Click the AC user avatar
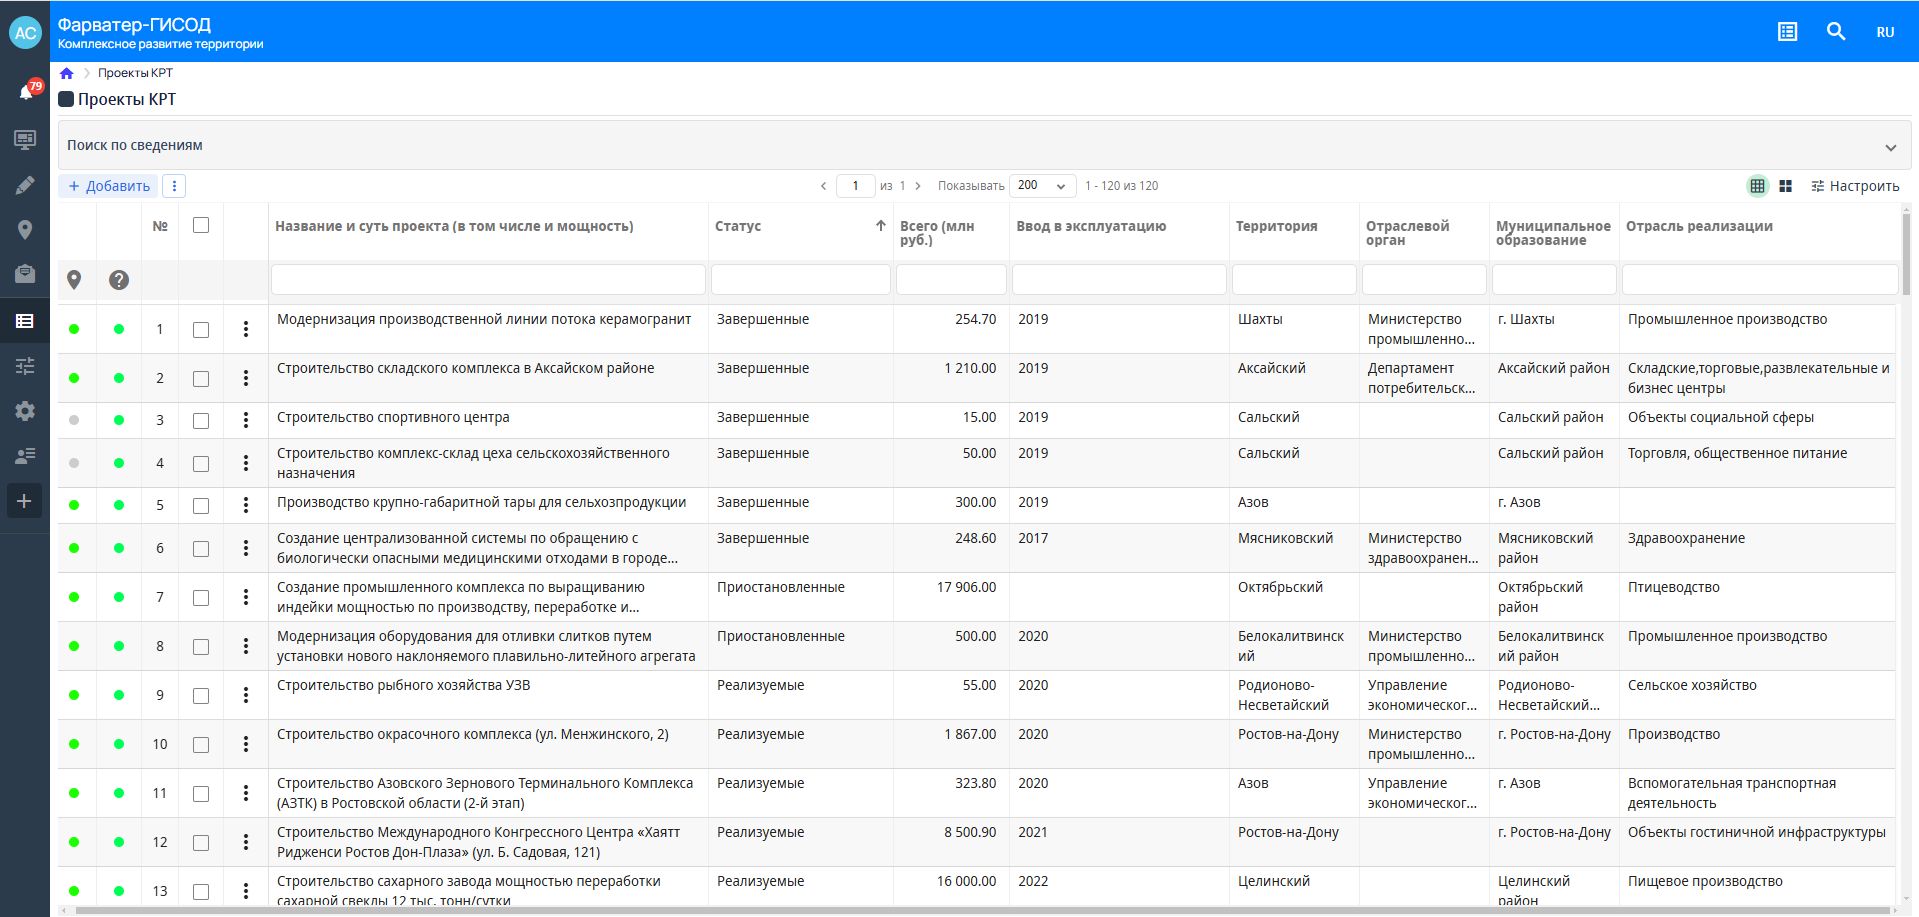Screen dimensions: 1919x917 tap(25, 32)
